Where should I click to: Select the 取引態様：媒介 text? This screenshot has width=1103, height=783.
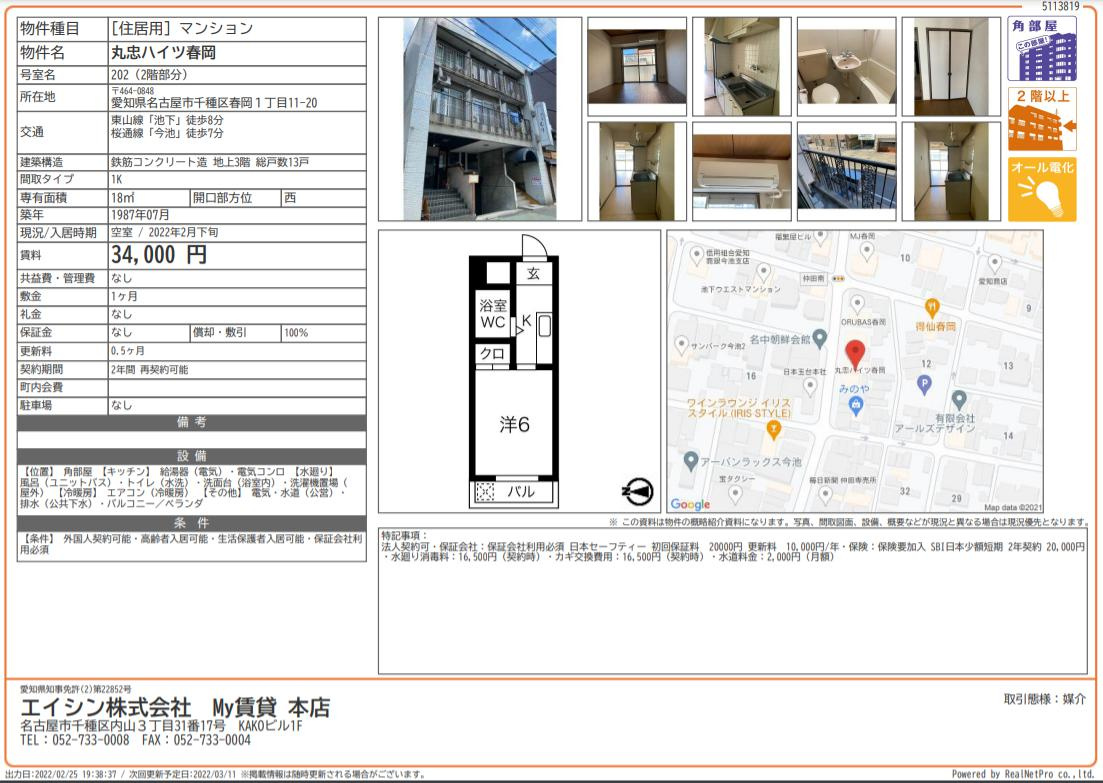point(1045,699)
